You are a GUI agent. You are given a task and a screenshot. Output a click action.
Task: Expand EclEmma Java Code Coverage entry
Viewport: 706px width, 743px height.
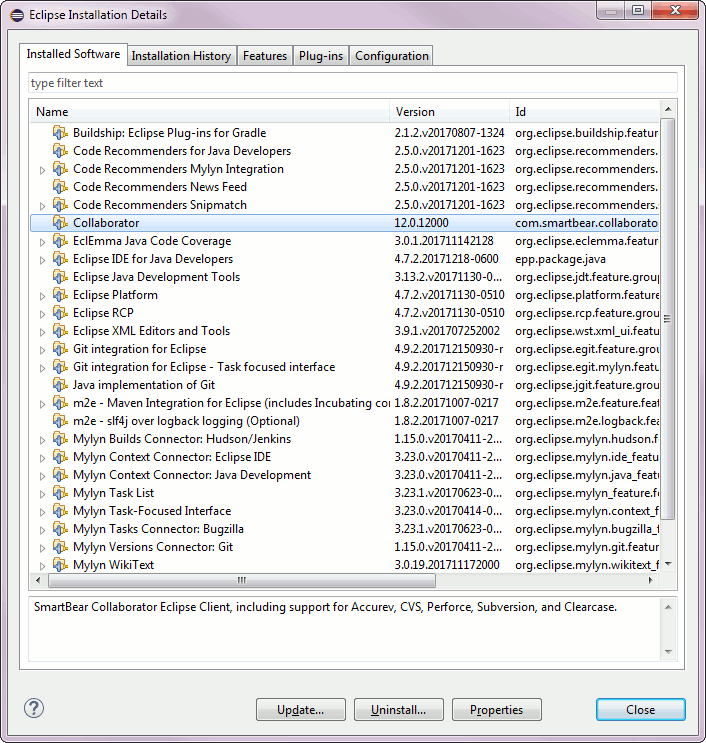click(x=42, y=242)
